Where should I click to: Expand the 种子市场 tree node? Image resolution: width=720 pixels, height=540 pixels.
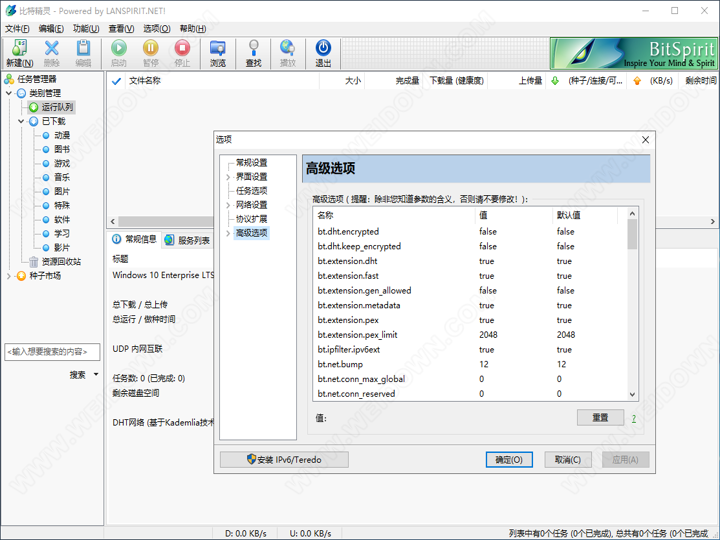pyautogui.click(x=9, y=276)
